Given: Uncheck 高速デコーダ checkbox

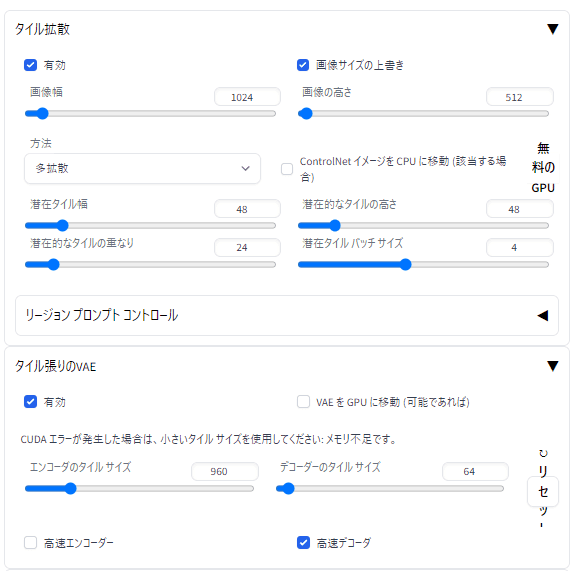Looking at the screenshot, I should 303,542.
